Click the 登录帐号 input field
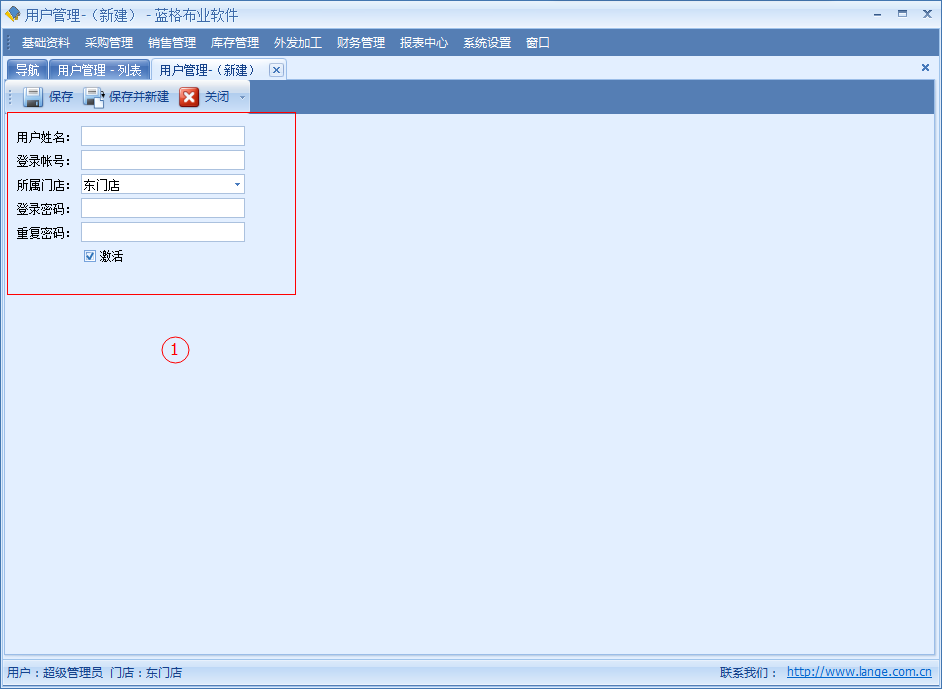942x689 pixels. (163, 161)
